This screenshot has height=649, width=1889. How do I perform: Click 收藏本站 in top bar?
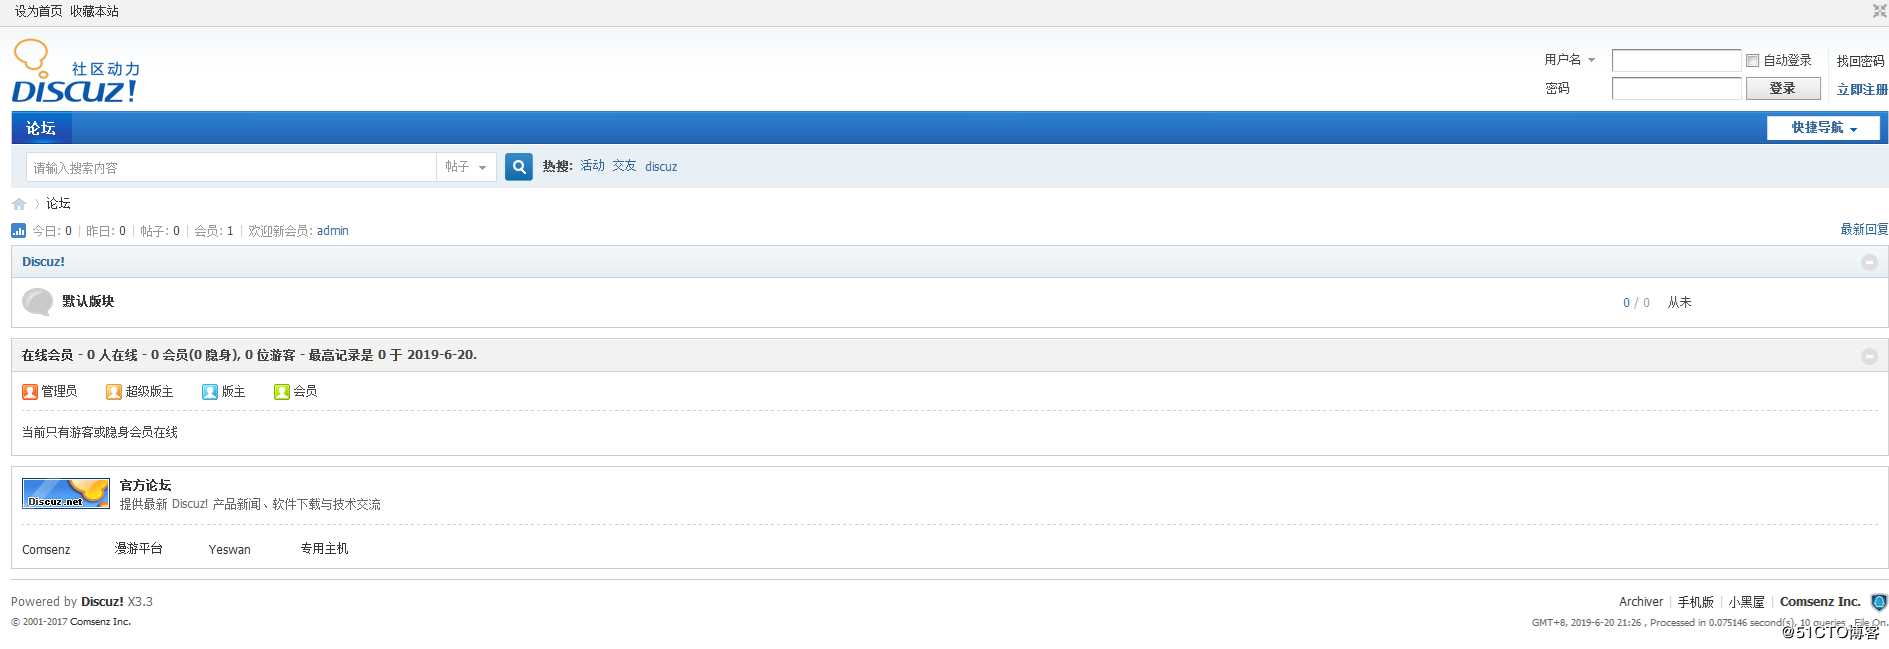pyautogui.click(x=94, y=11)
